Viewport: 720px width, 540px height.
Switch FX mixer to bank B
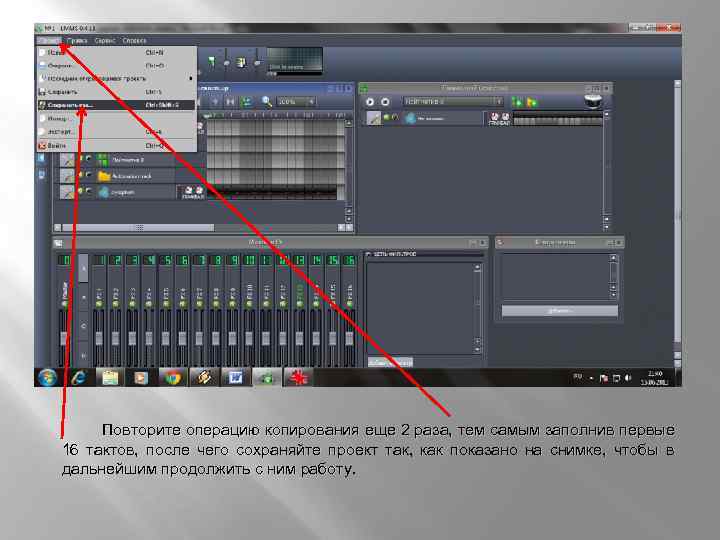click(x=84, y=298)
